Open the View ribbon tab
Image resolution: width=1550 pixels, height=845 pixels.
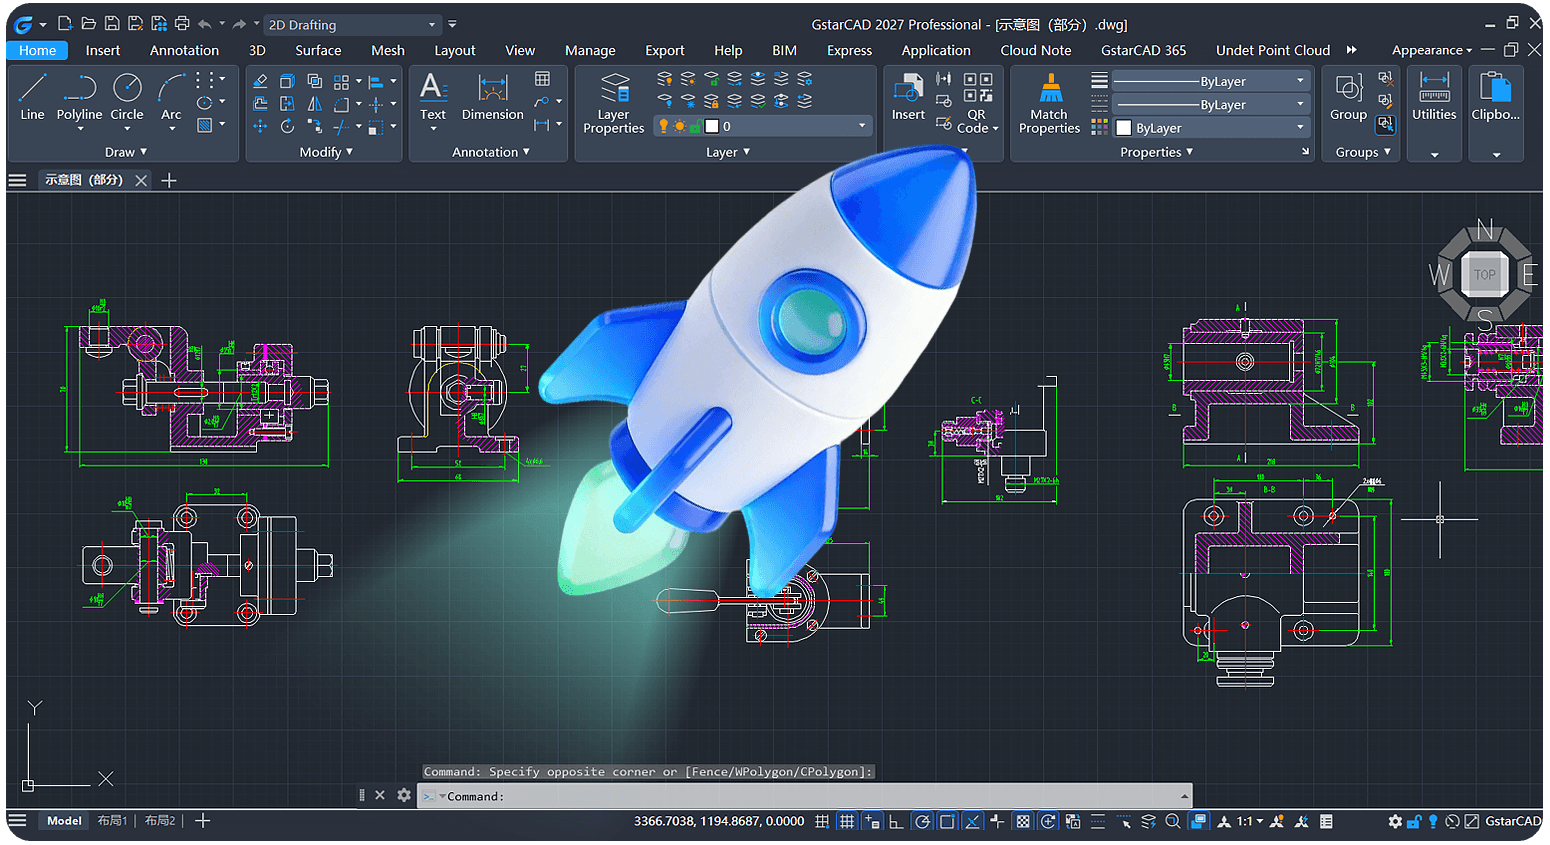(520, 50)
